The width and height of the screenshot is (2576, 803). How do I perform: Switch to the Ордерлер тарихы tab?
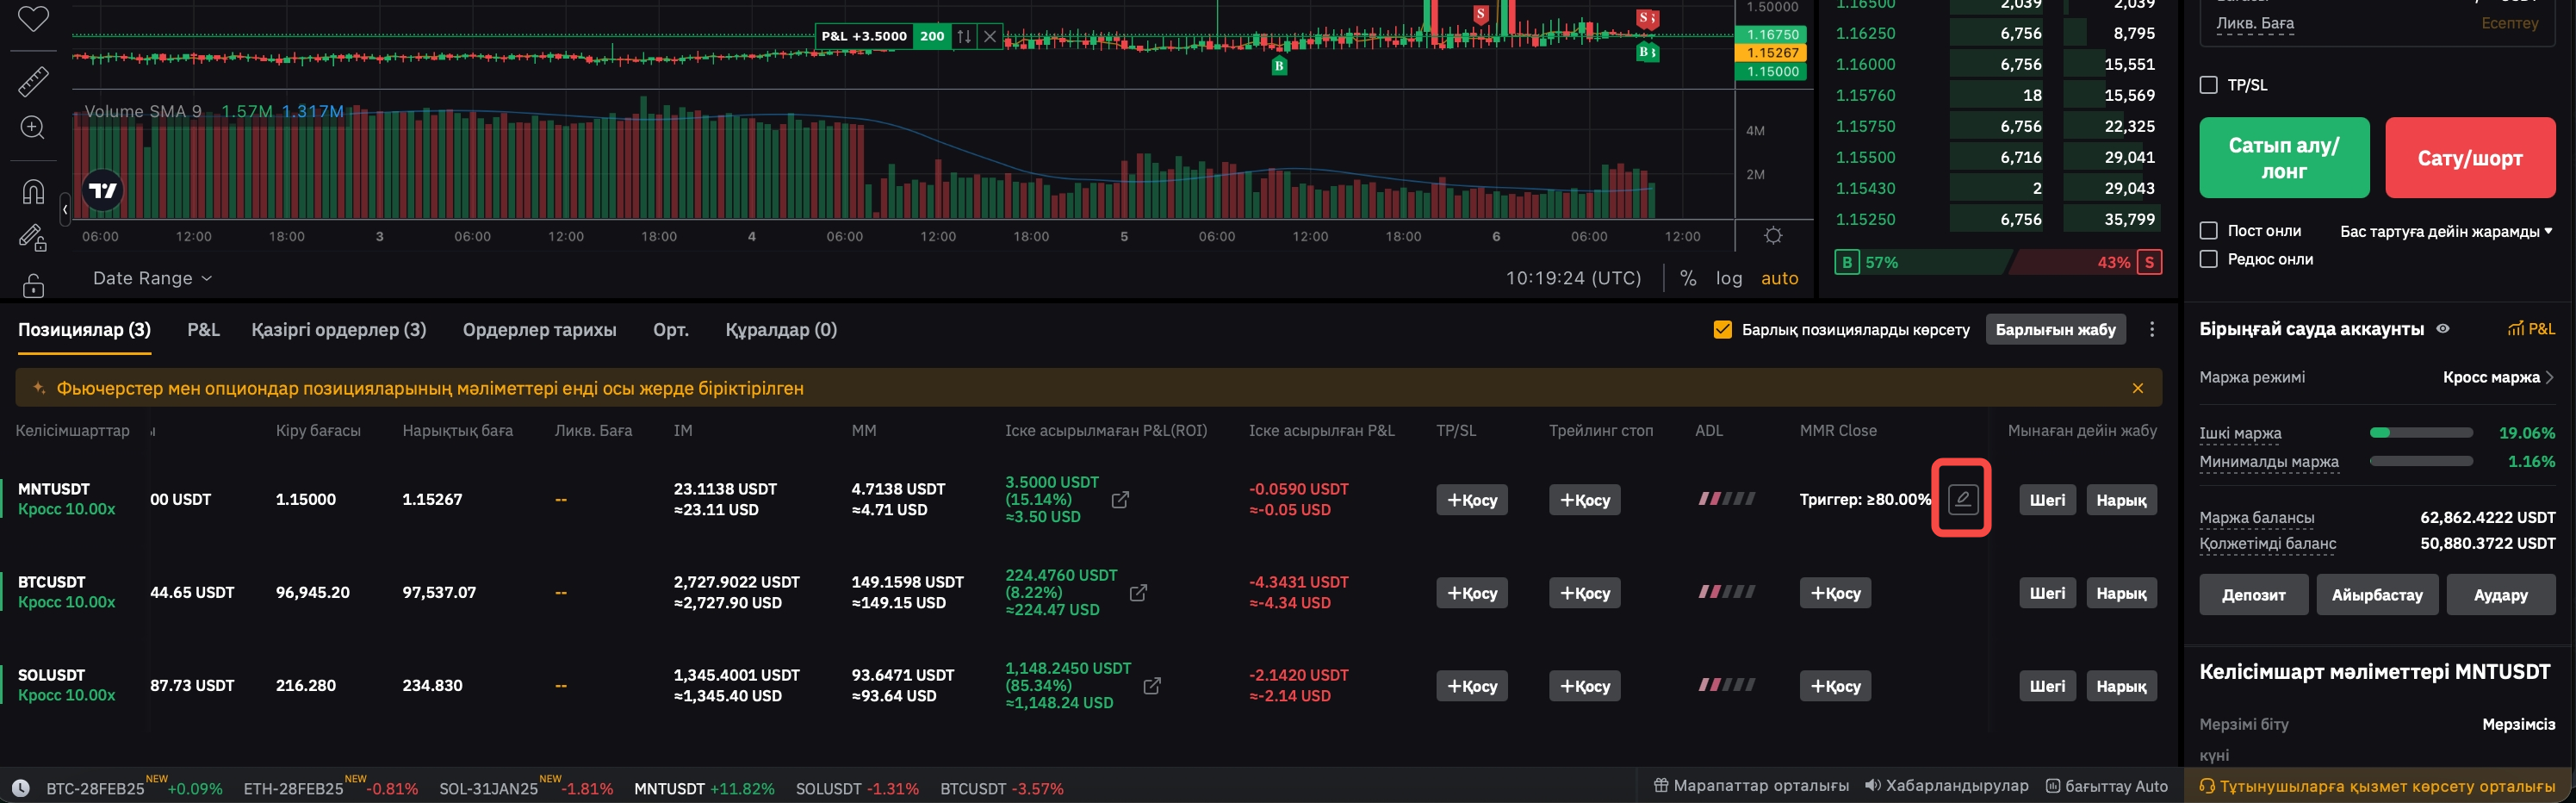539,330
